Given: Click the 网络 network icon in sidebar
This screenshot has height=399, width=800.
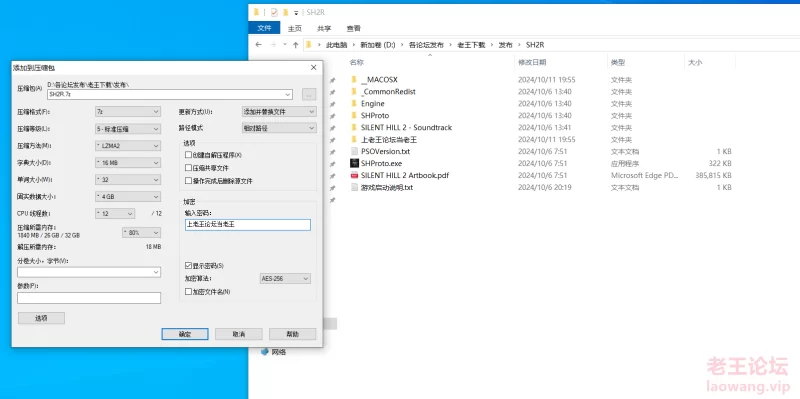Looking at the screenshot, I should pos(264,352).
